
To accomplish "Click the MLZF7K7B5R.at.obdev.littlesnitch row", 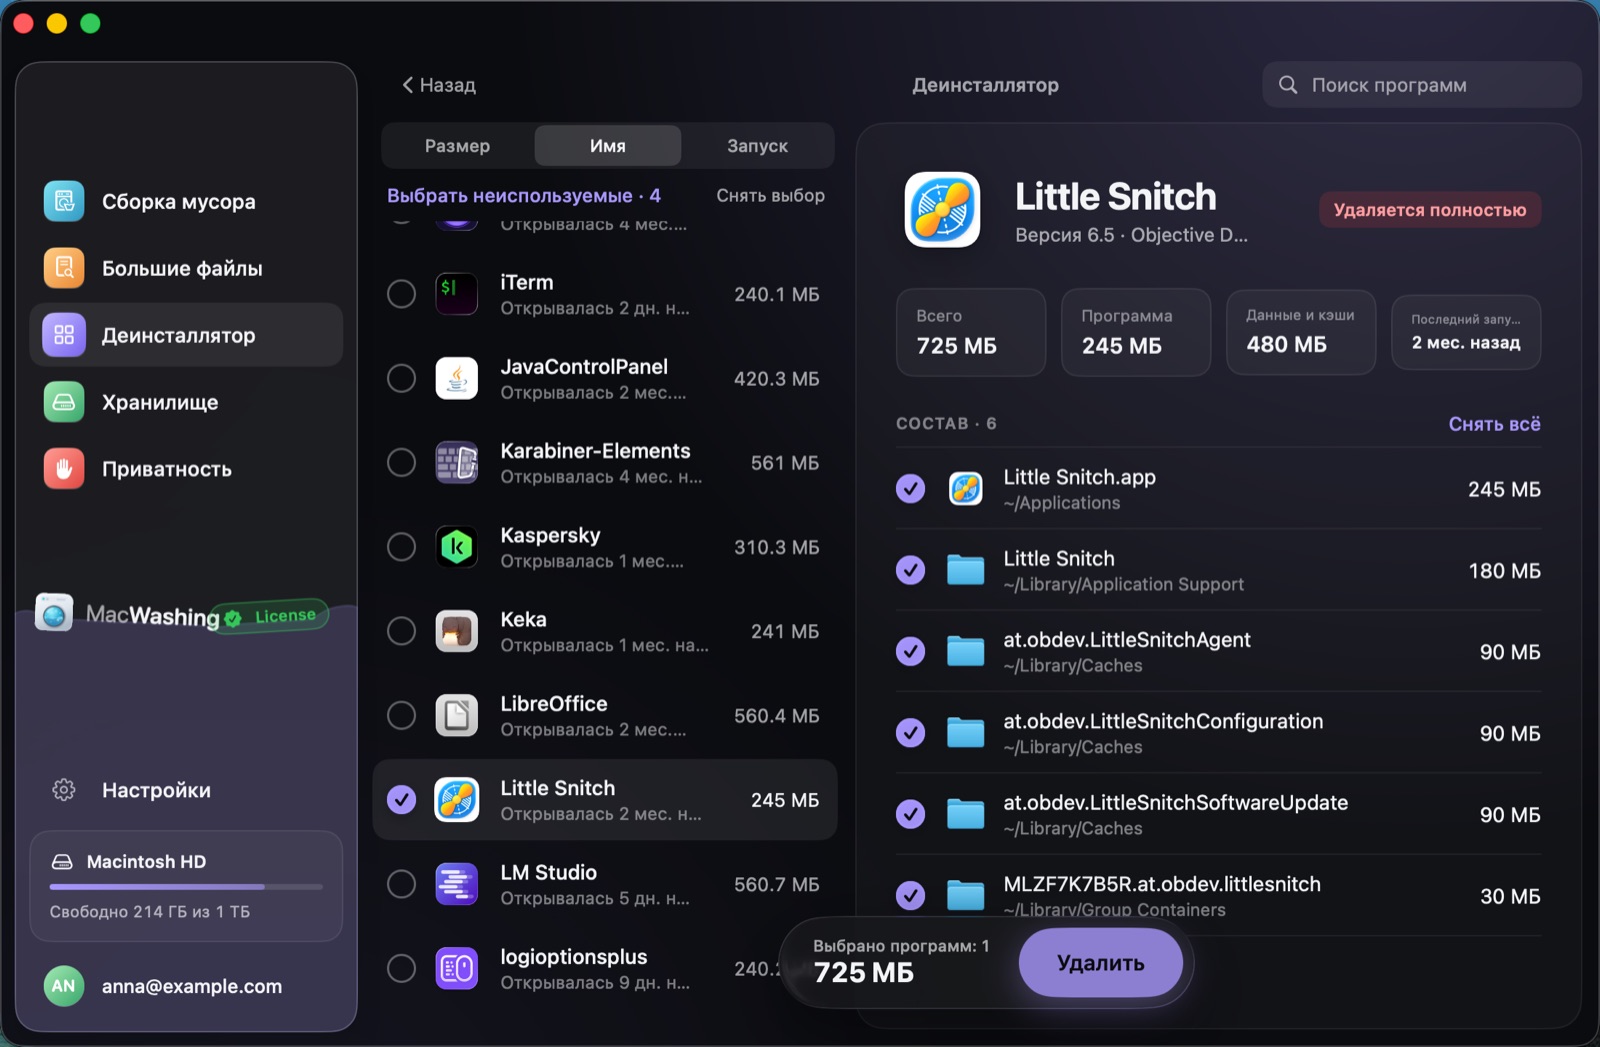I will [1218, 896].
